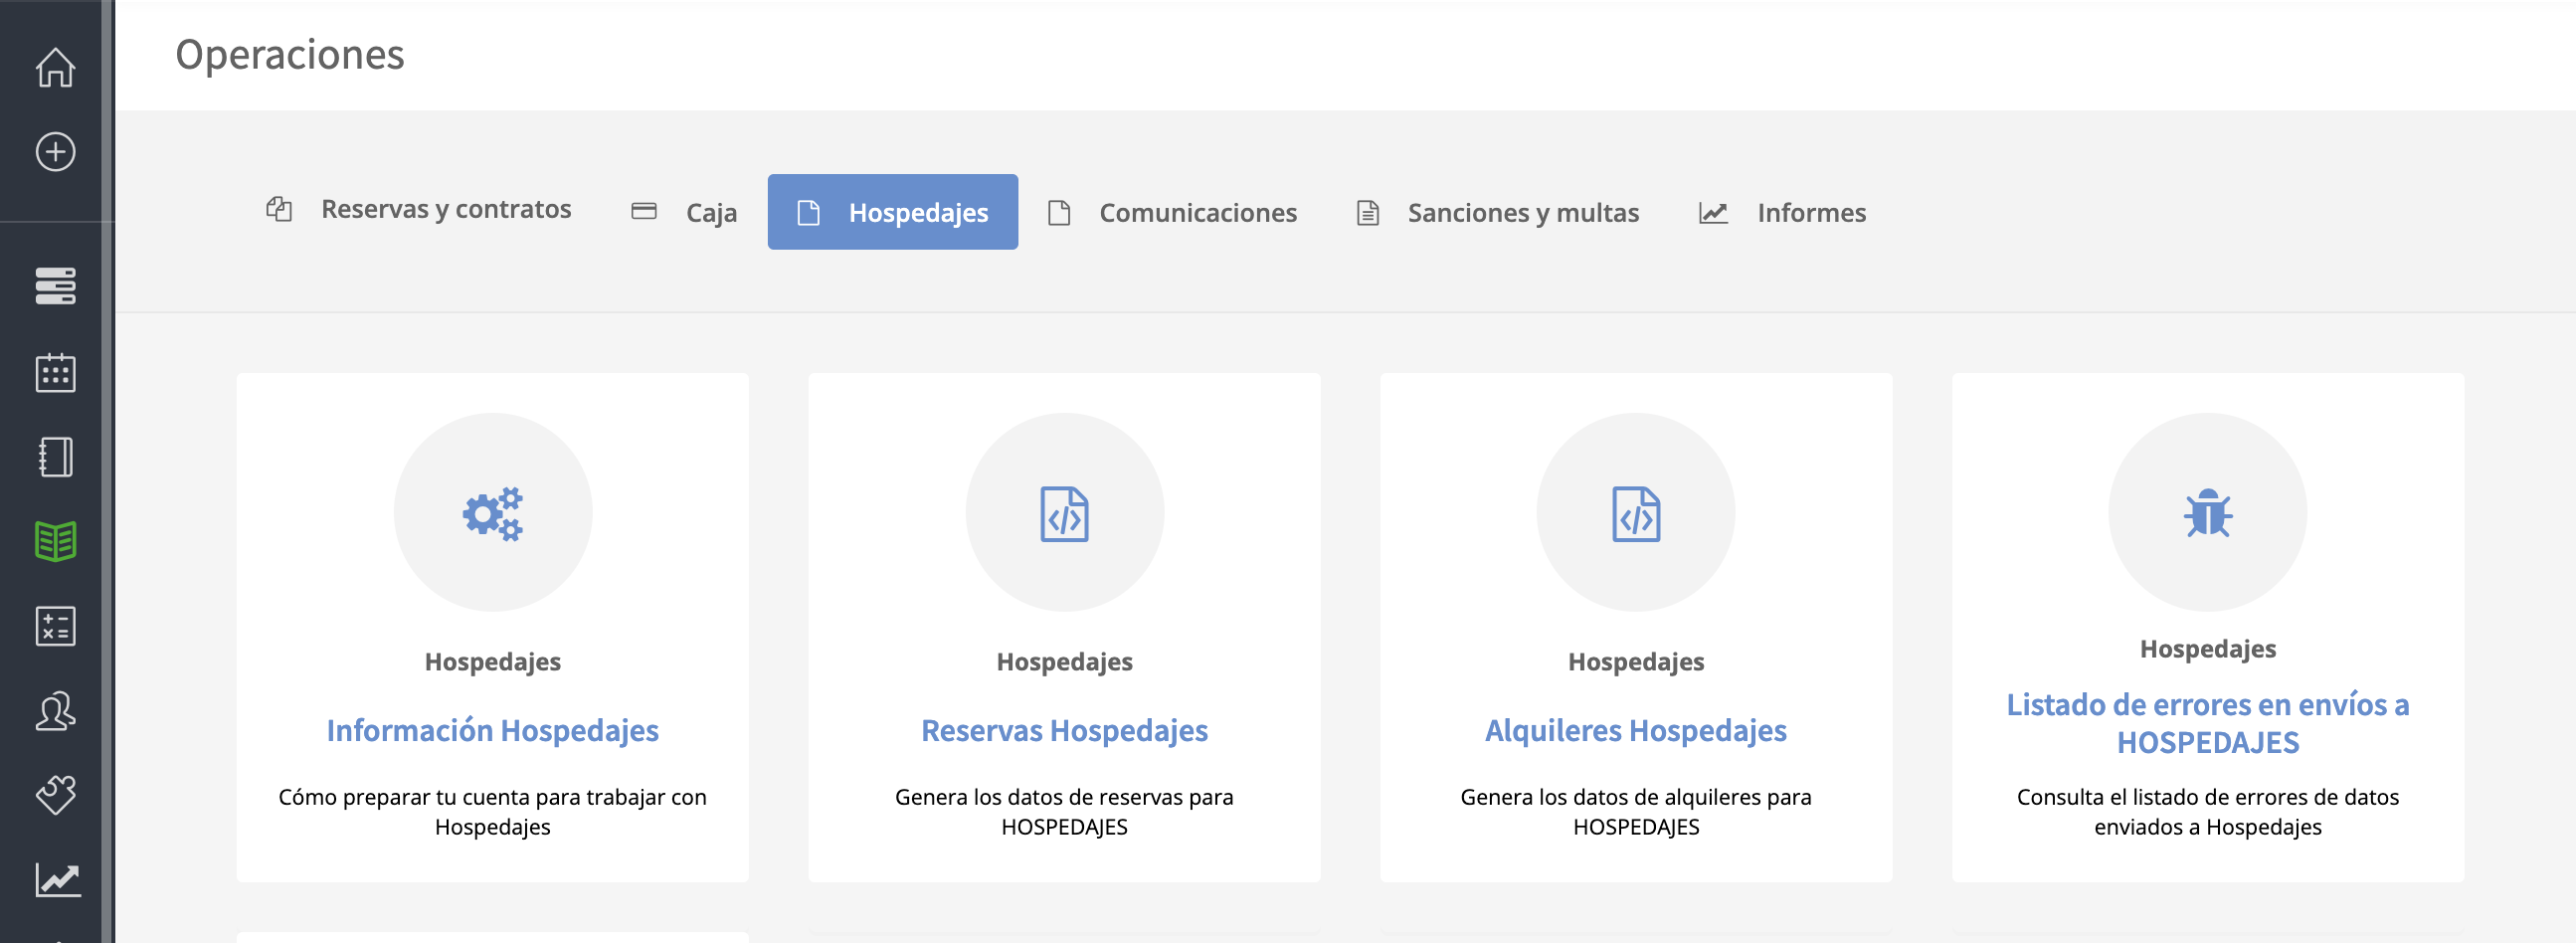
Task: Click the Operaciones page title
Action: pos(290,54)
